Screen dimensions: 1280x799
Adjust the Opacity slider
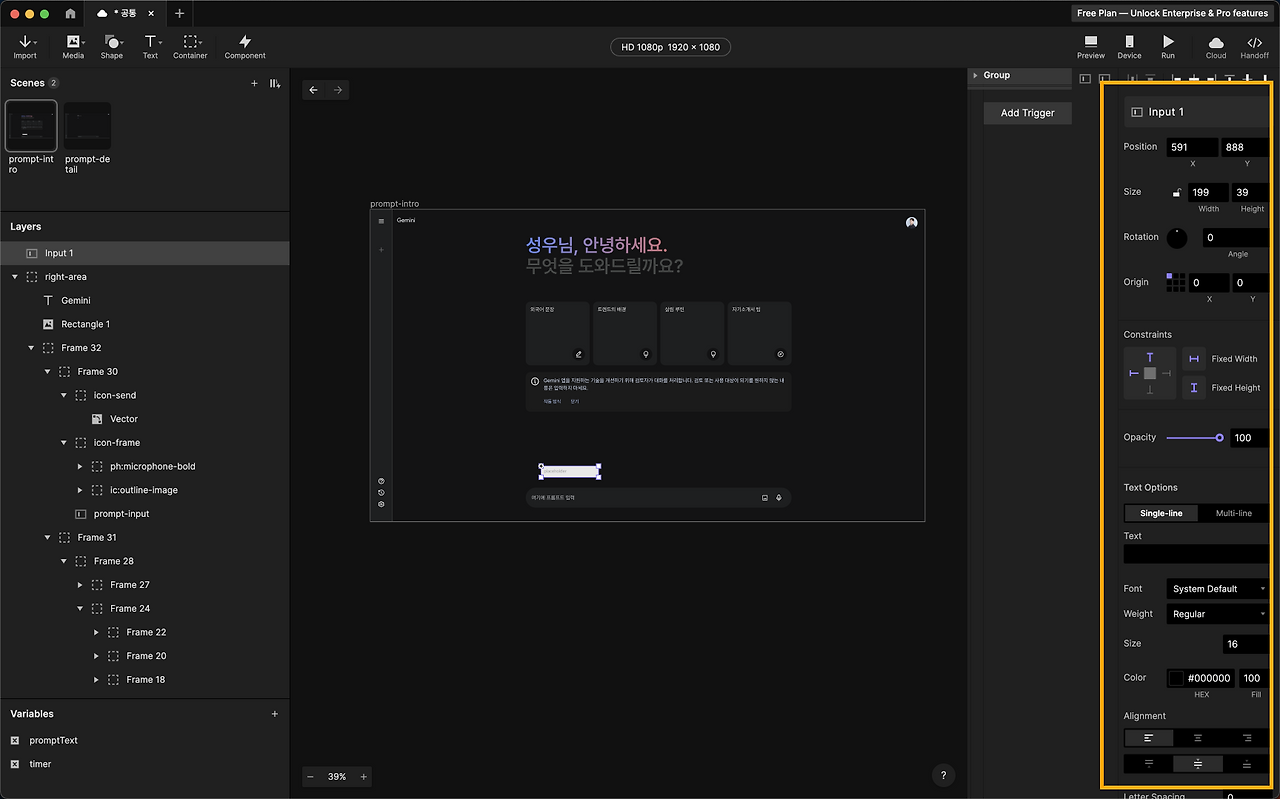(x=1193, y=438)
